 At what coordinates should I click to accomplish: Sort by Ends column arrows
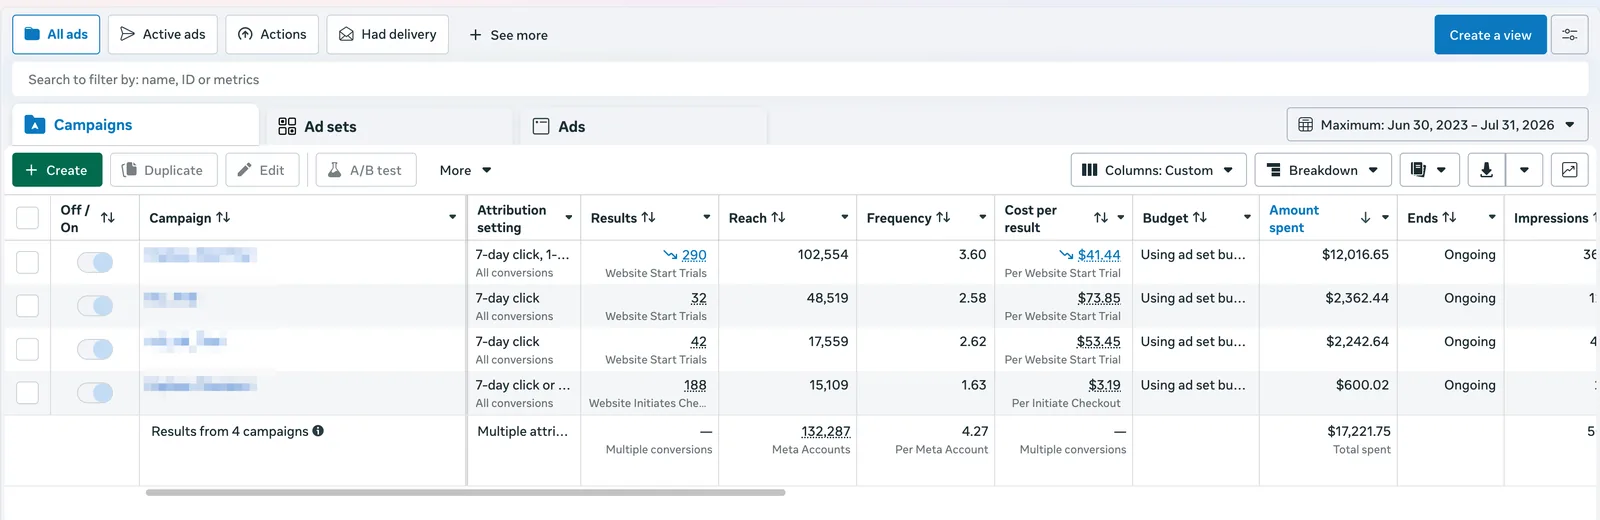point(1449,217)
